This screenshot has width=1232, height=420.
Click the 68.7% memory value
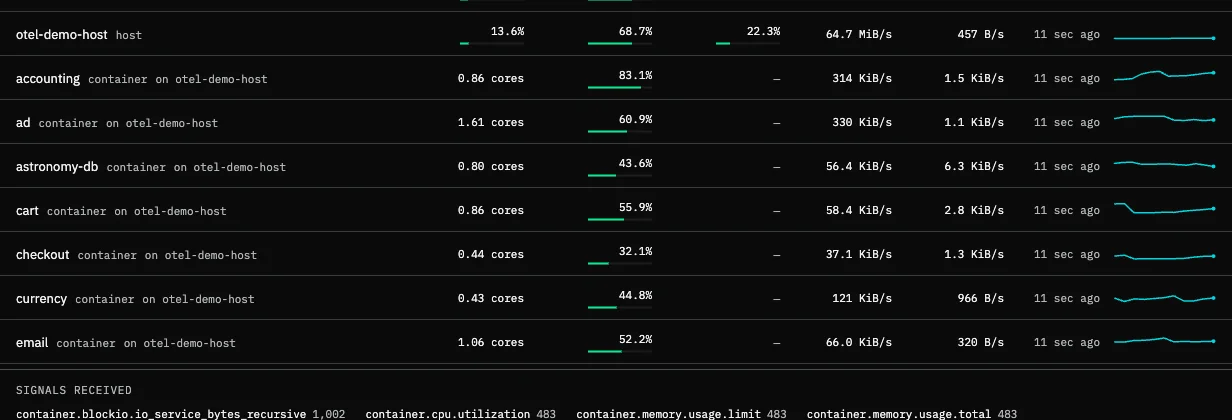click(635, 31)
